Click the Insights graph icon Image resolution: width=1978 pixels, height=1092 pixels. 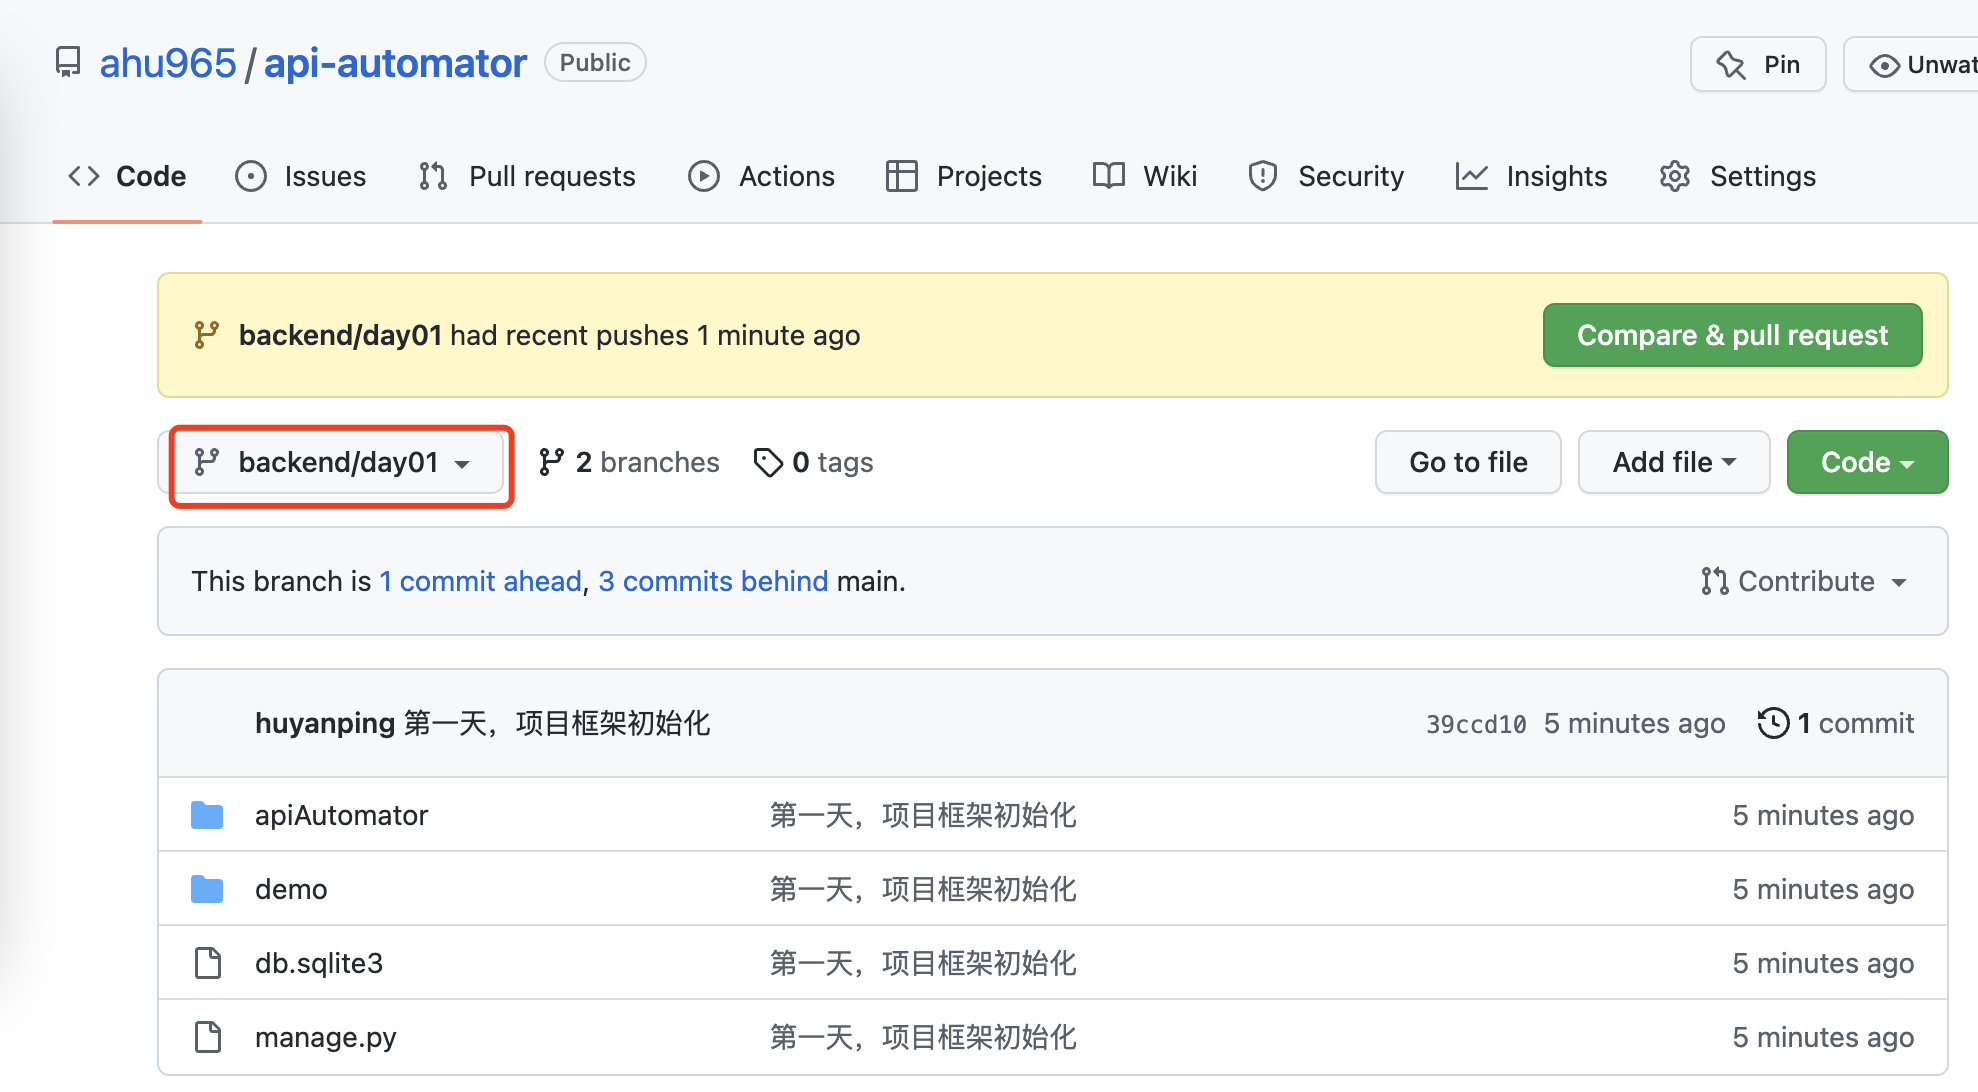tap(1472, 176)
